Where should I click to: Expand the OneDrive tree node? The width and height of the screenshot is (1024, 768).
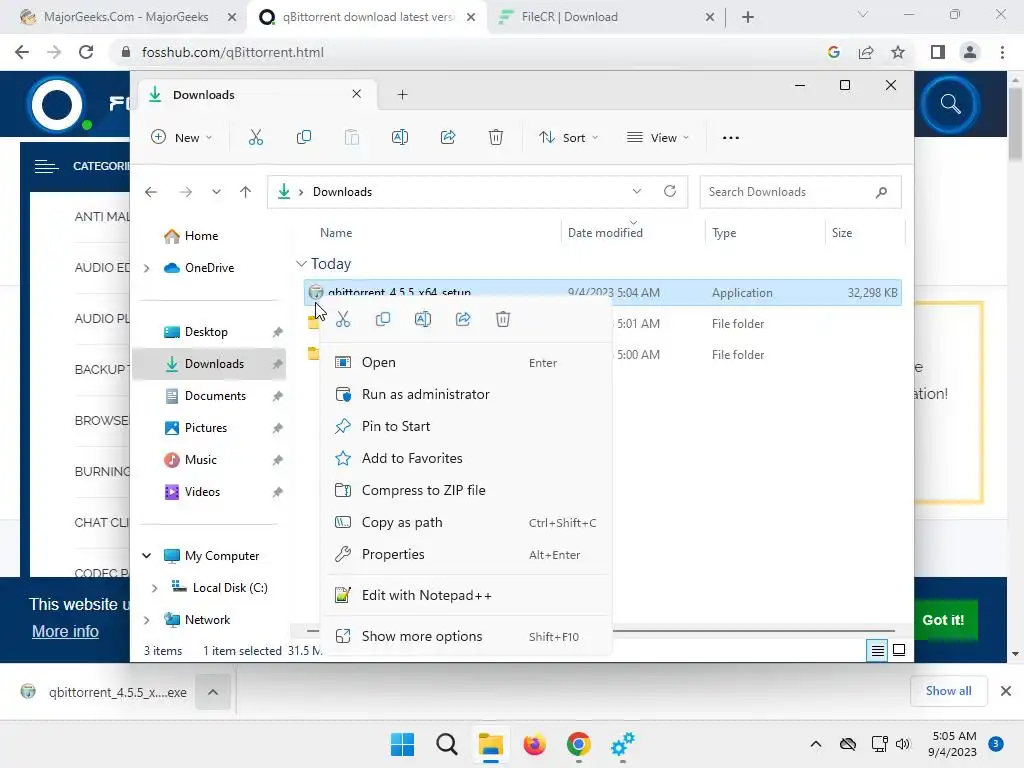click(x=146, y=268)
